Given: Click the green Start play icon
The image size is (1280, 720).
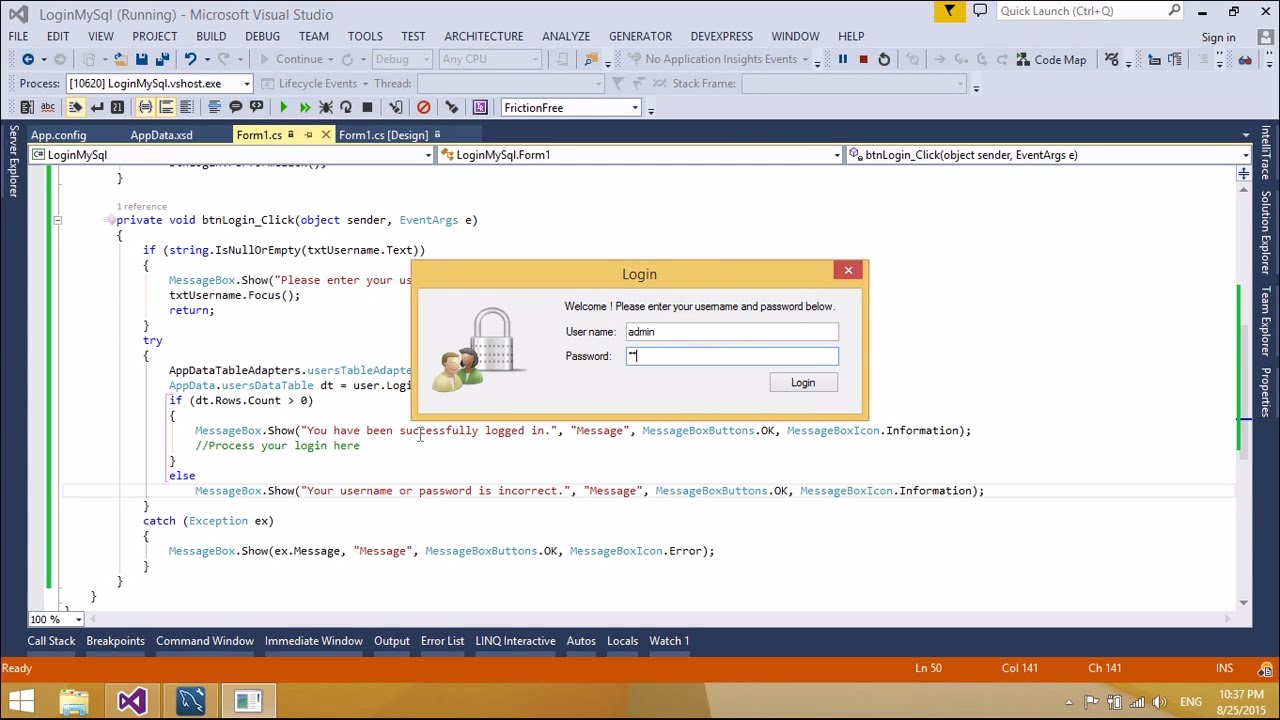Looking at the screenshot, I should (283, 108).
